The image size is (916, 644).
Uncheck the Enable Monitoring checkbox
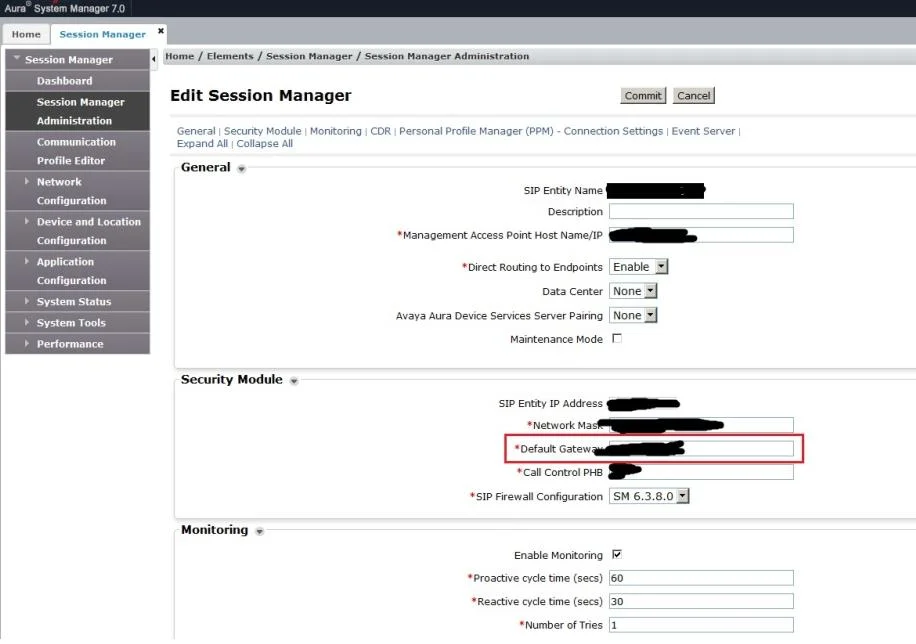pos(617,554)
